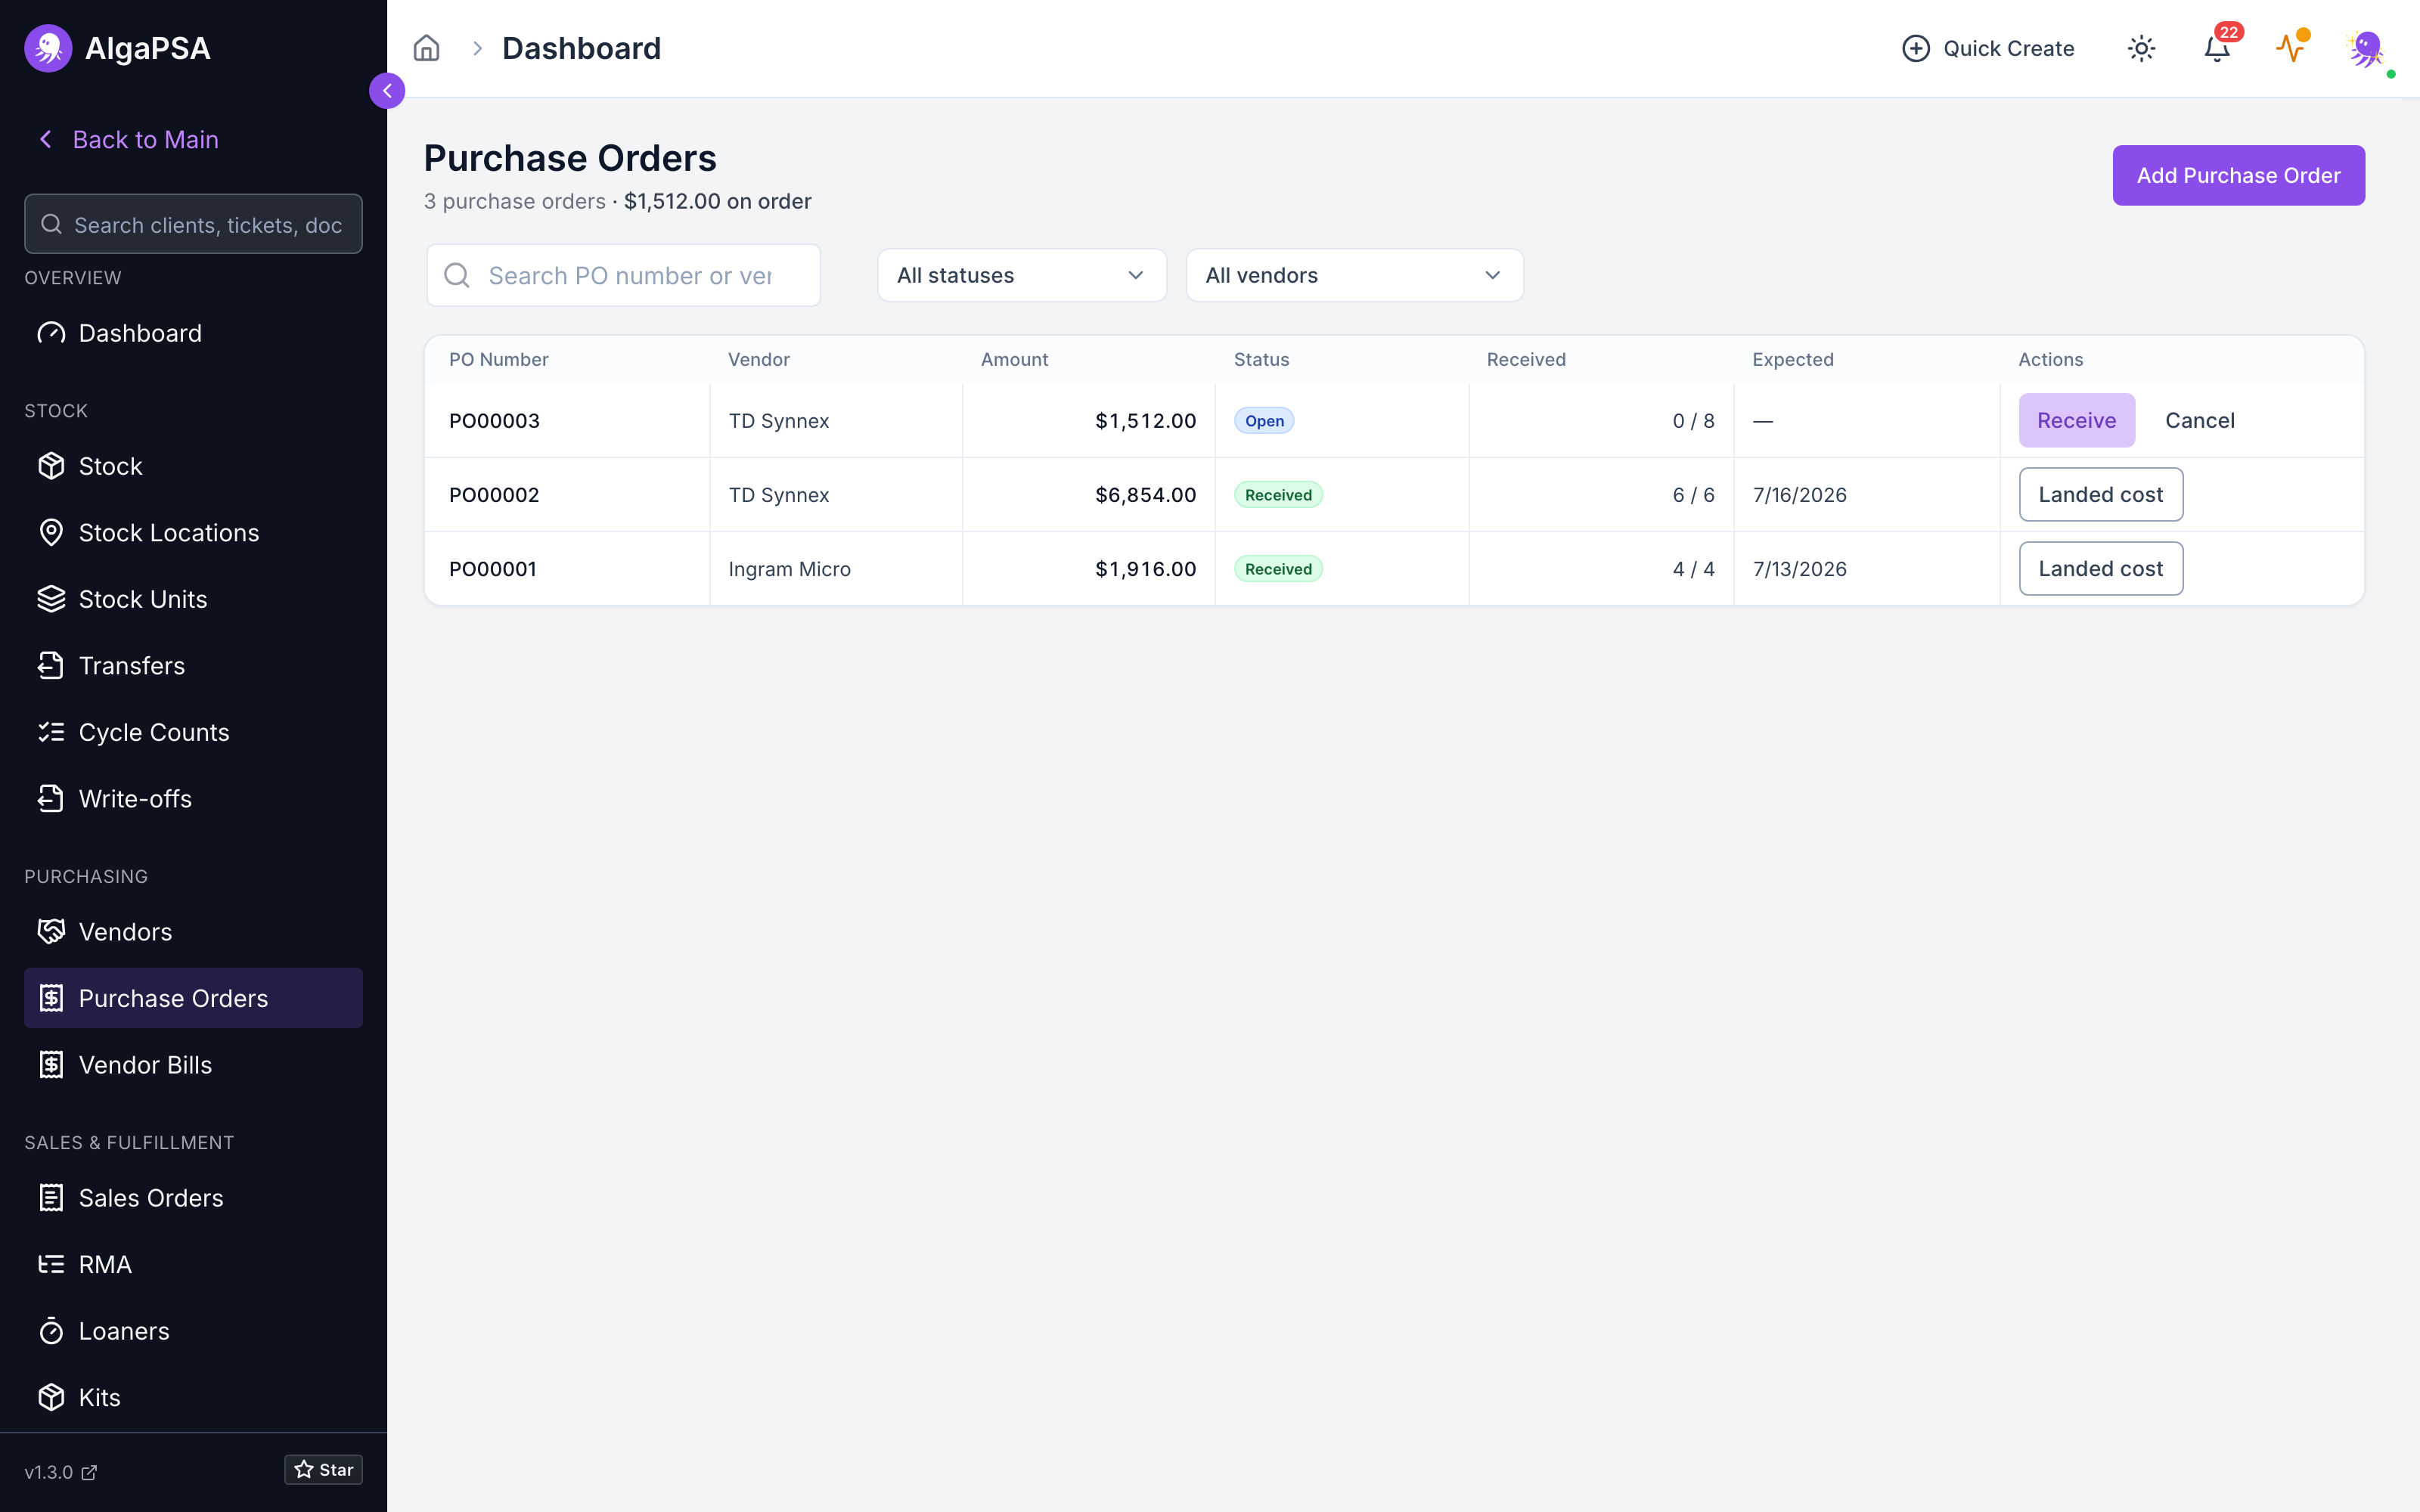Open notifications bell with 22 badge
The image size is (2420, 1512).
click(2217, 48)
